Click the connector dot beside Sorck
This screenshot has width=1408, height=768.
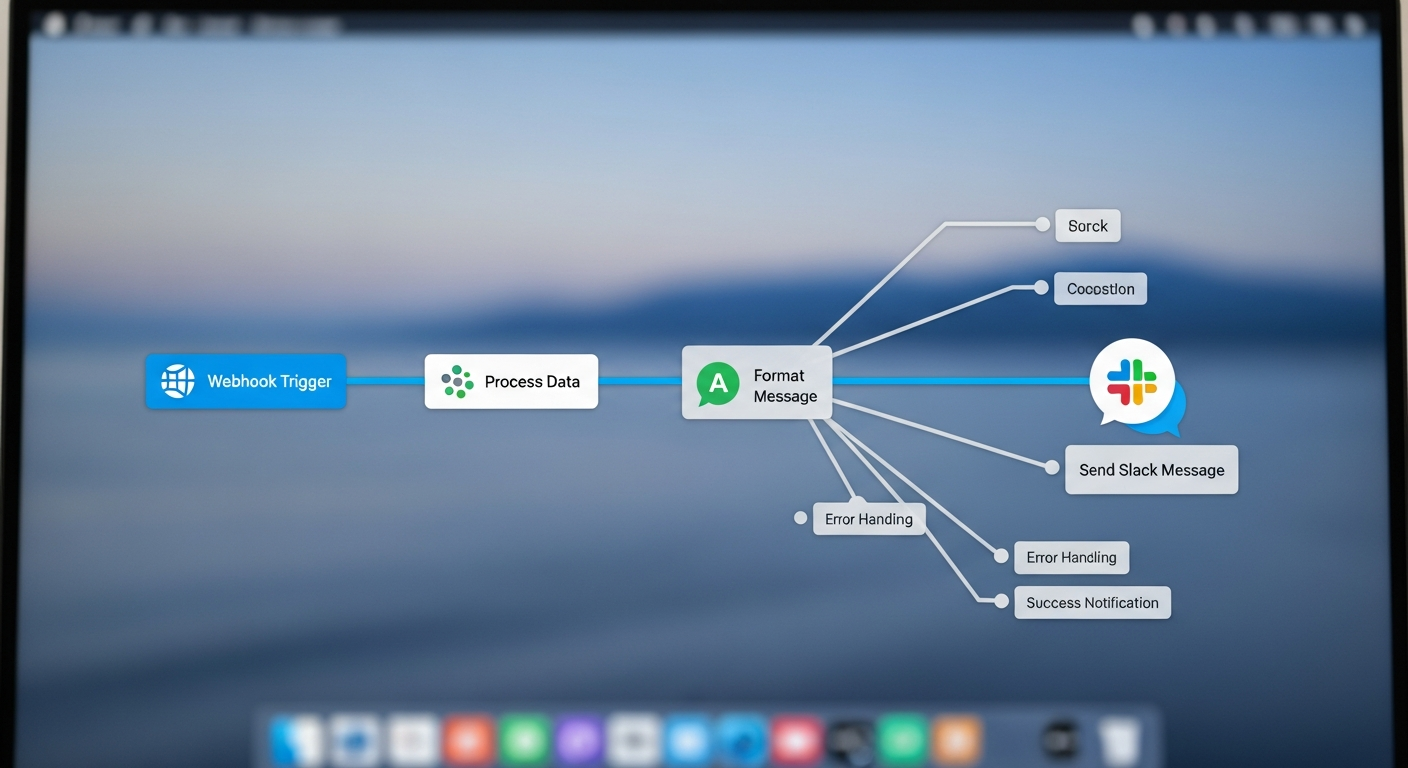(1043, 224)
